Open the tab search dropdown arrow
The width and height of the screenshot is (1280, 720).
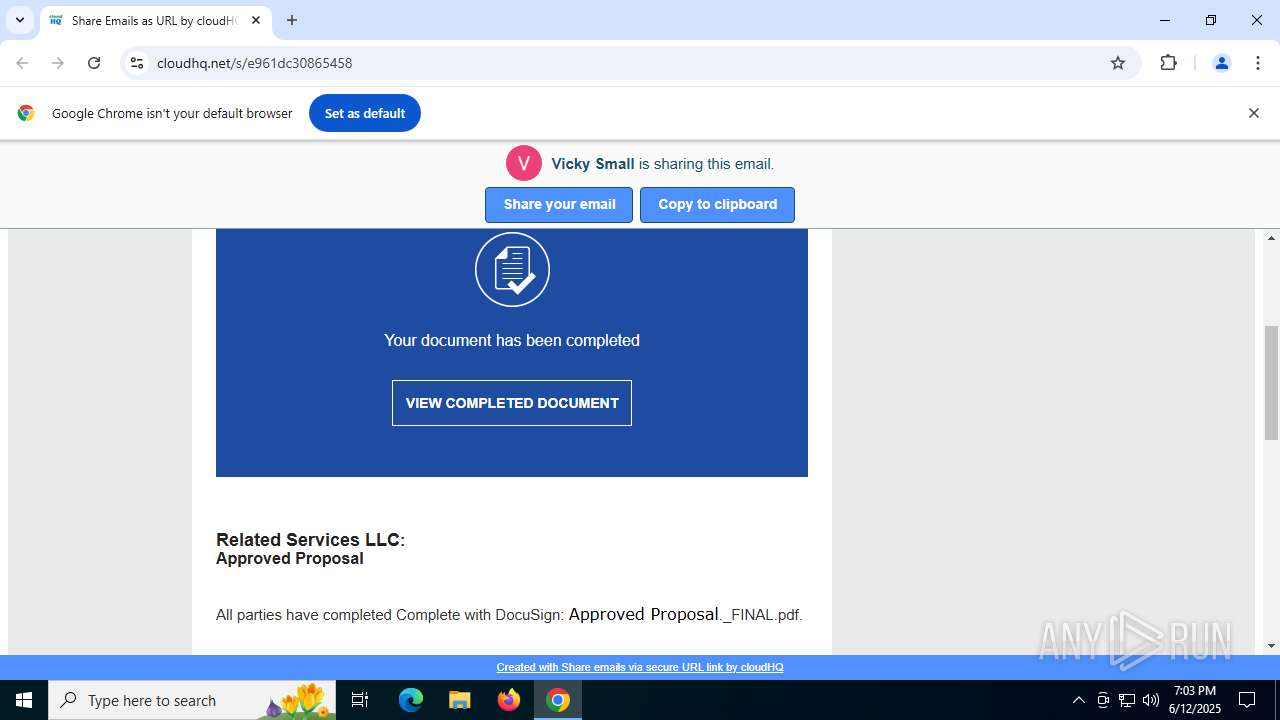pyautogui.click(x=19, y=20)
